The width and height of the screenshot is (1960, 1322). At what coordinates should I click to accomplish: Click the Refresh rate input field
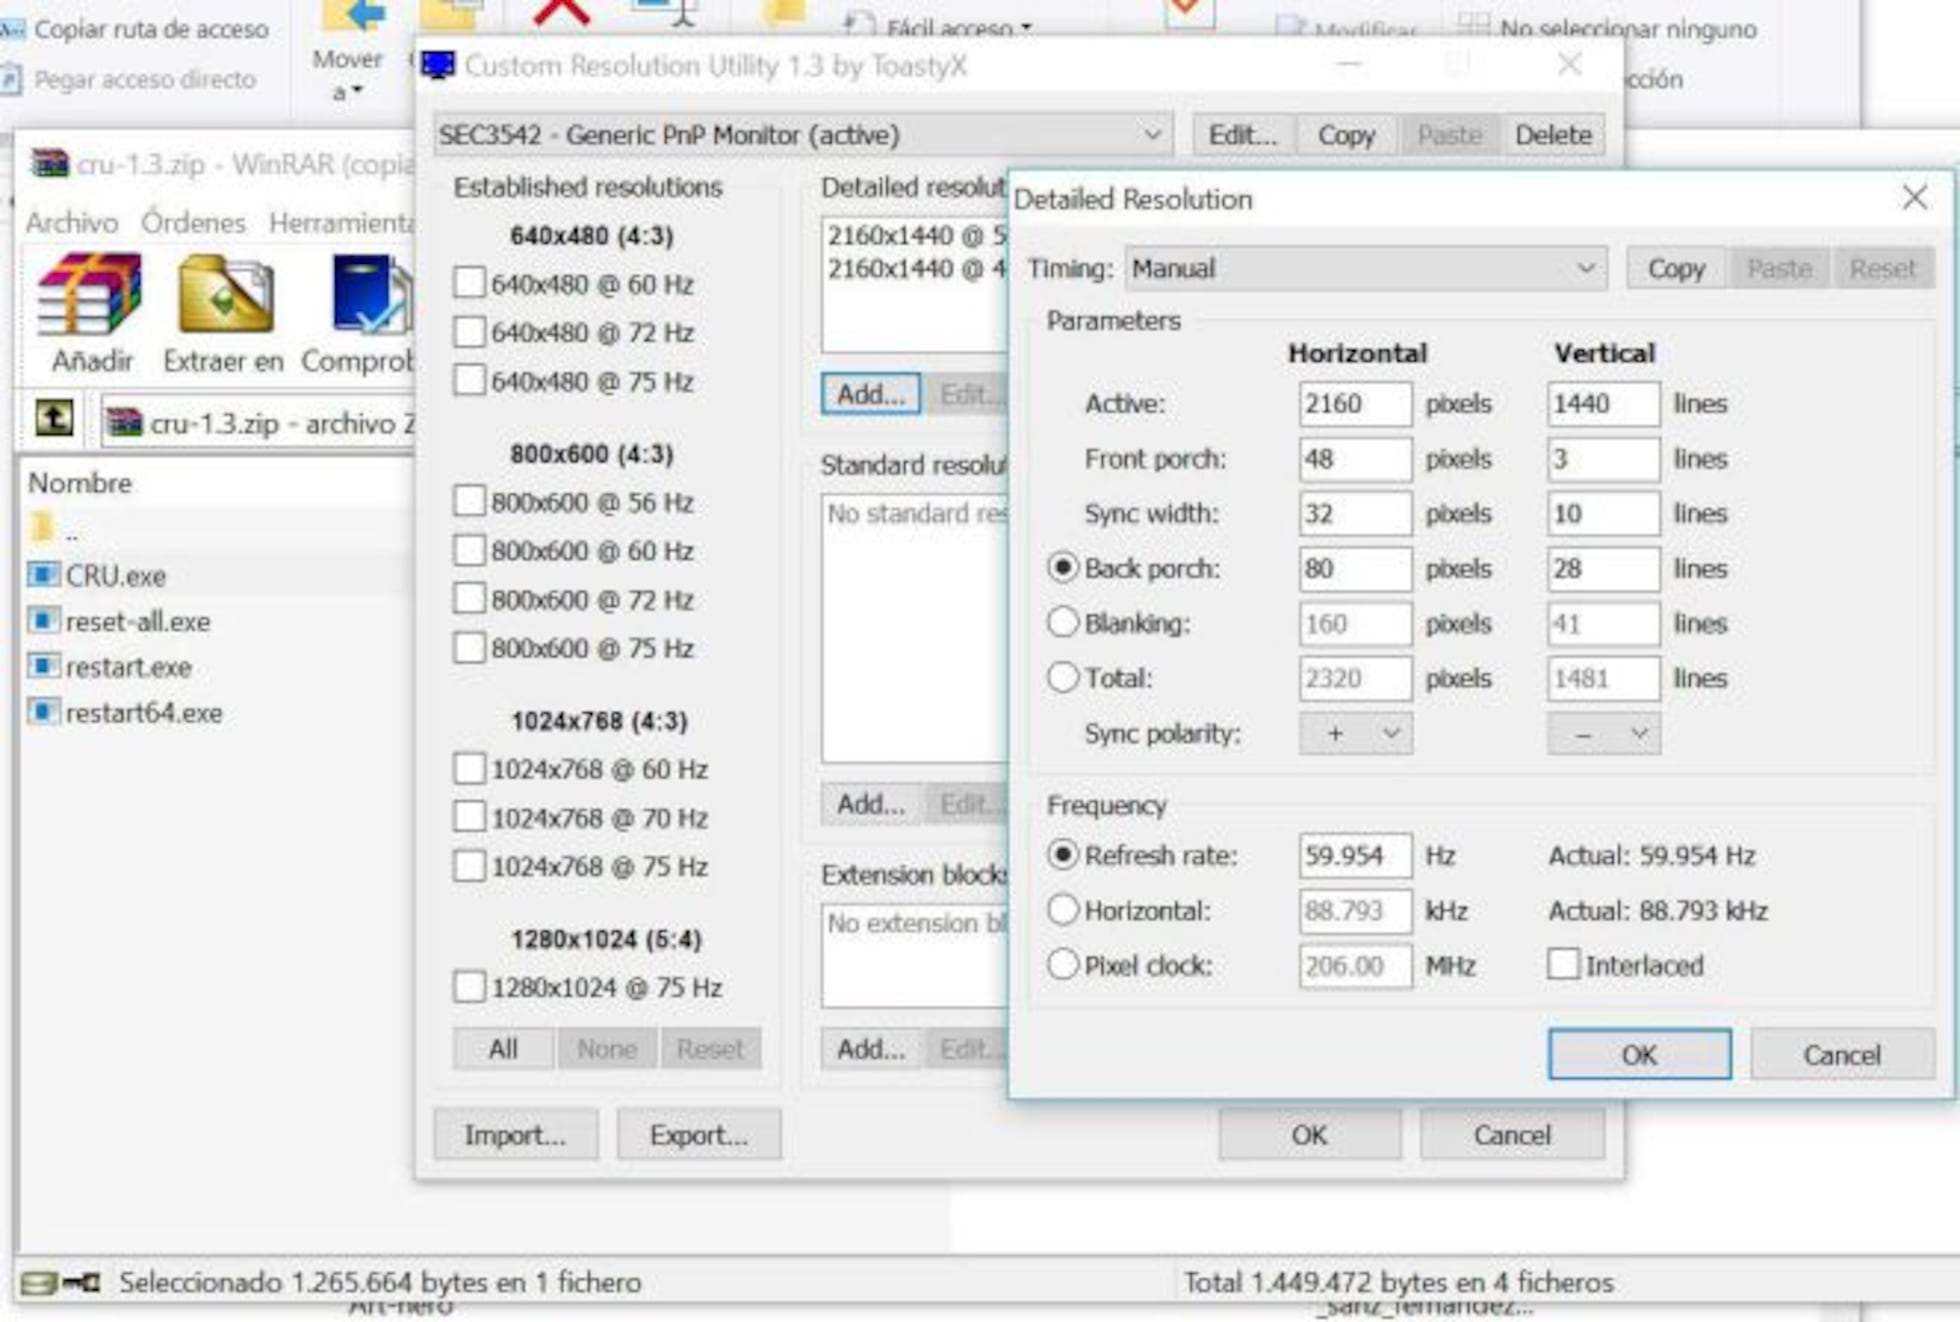1354,856
